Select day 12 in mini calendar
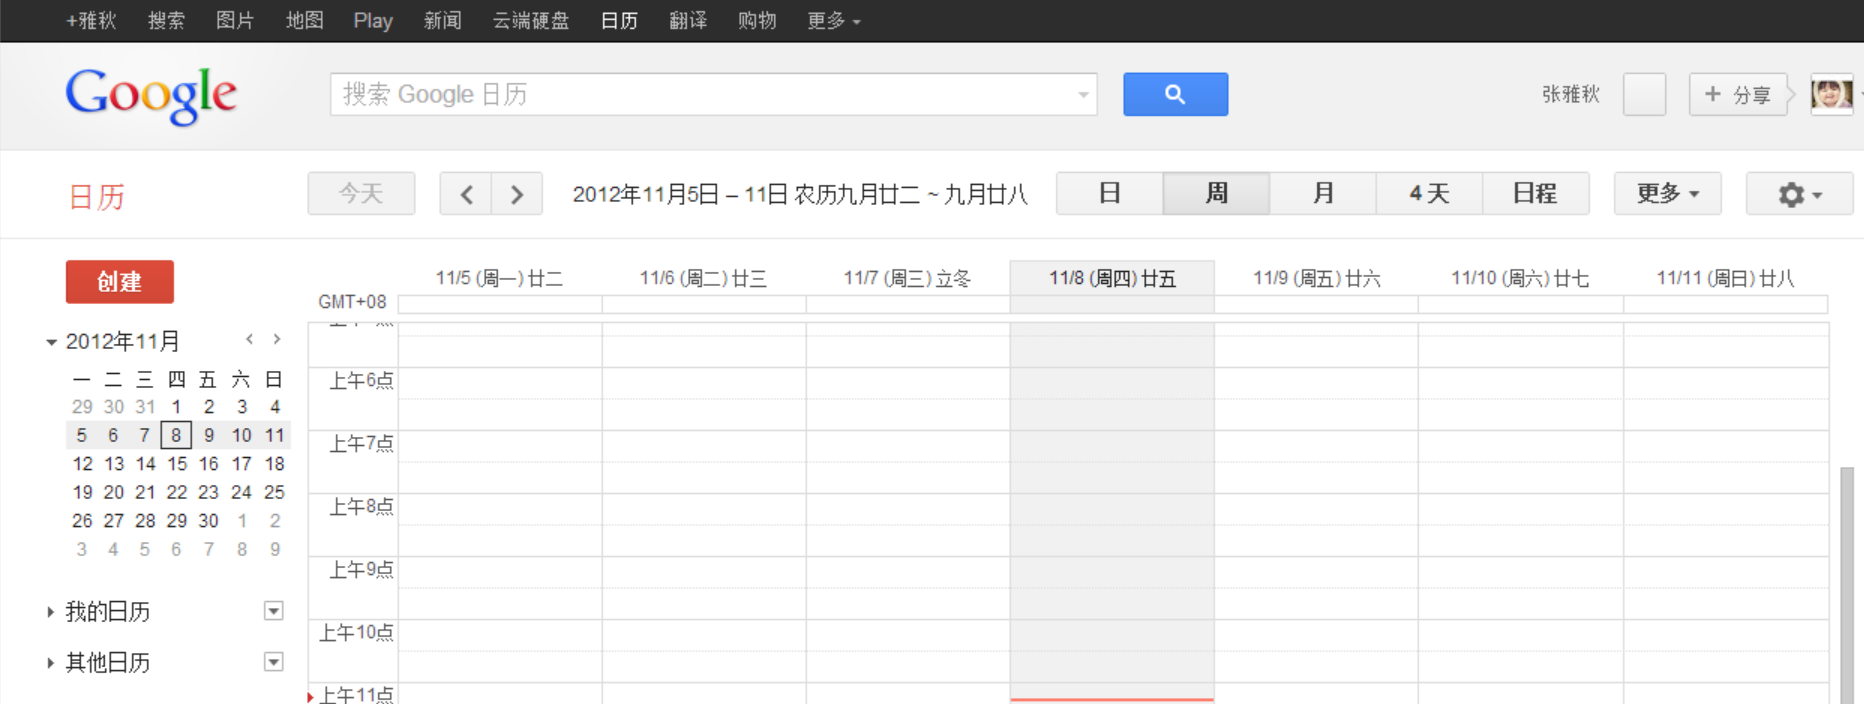The height and width of the screenshot is (704, 1864). pos(82,464)
